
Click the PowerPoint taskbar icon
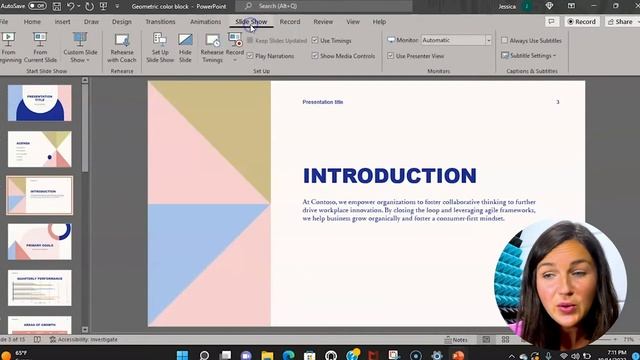click(458, 355)
